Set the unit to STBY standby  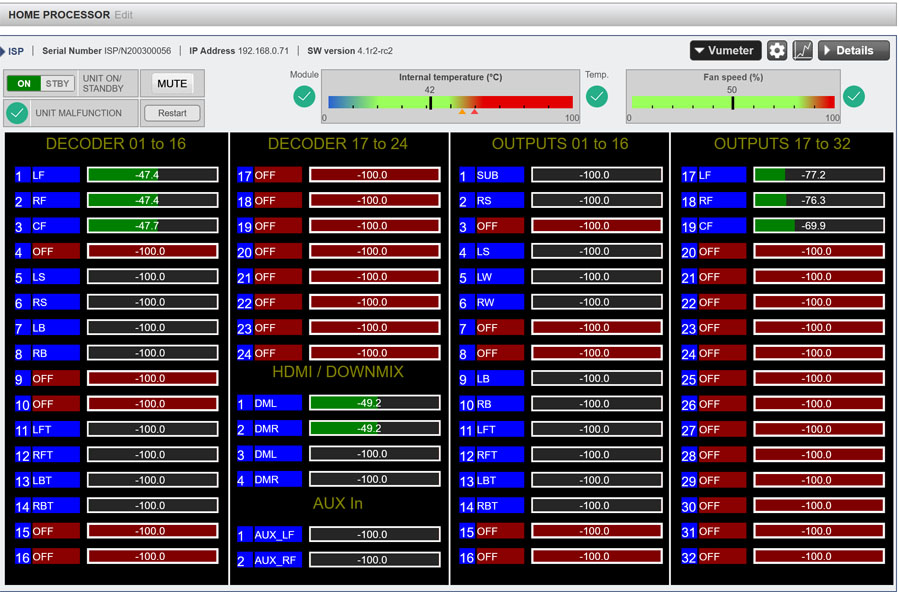tap(58, 84)
